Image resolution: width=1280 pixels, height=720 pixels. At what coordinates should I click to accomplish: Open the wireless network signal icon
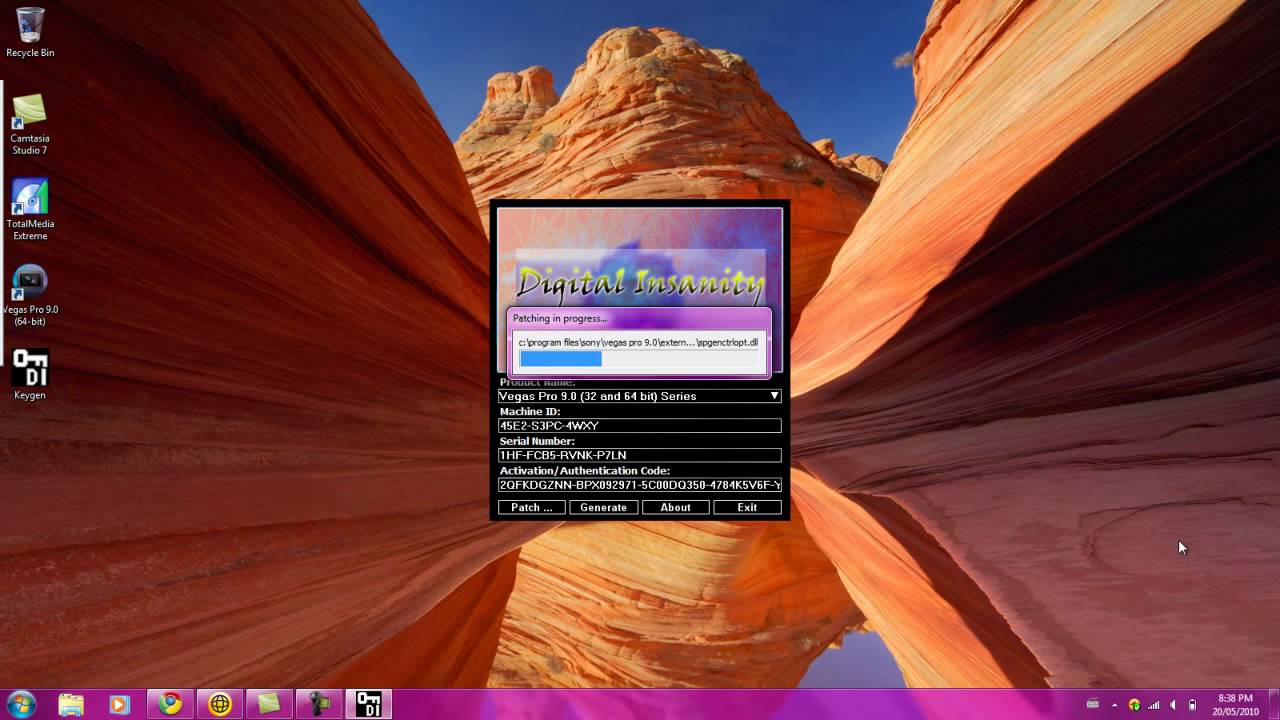click(x=1154, y=705)
